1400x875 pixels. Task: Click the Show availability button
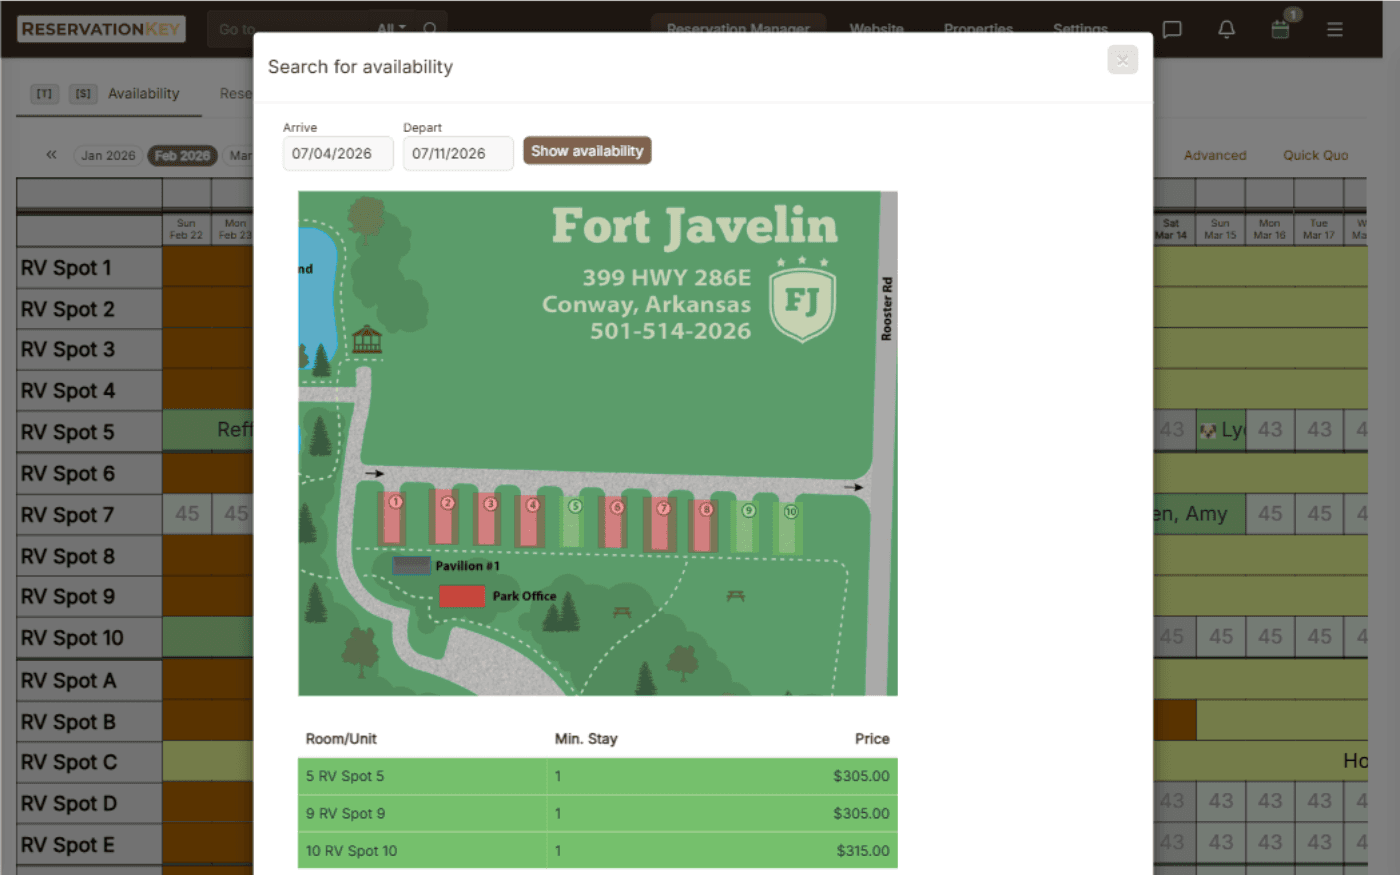(587, 150)
